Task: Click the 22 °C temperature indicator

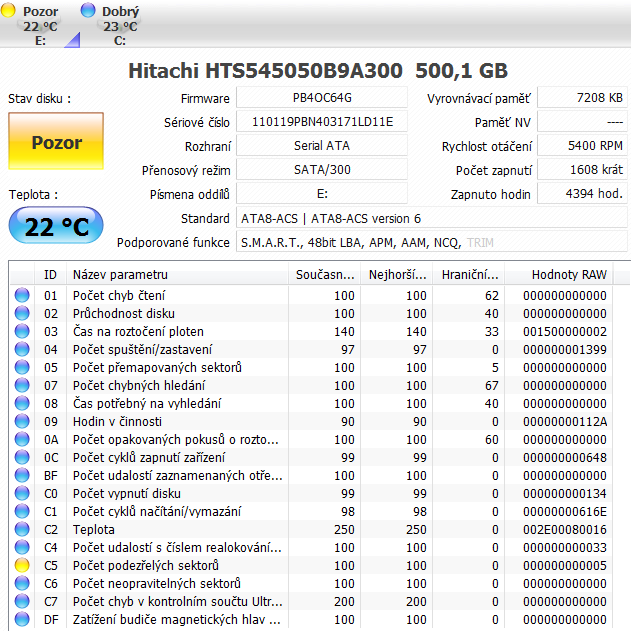Action: click(x=56, y=226)
